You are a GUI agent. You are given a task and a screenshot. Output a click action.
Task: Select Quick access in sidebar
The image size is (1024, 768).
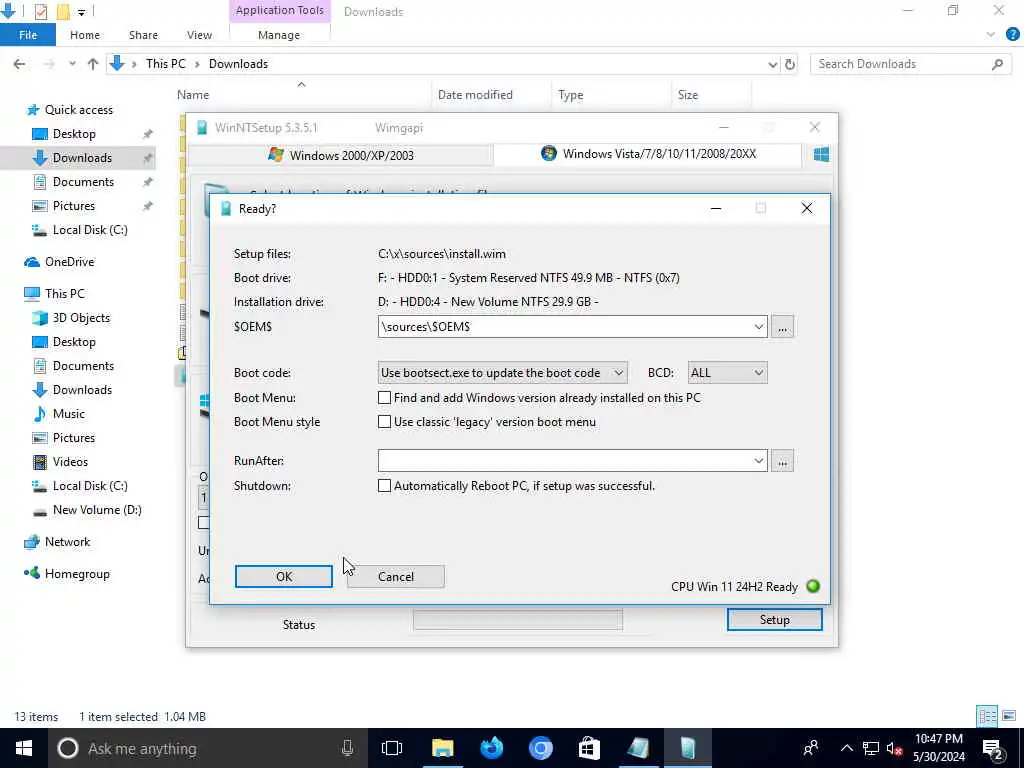coord(78,110)
